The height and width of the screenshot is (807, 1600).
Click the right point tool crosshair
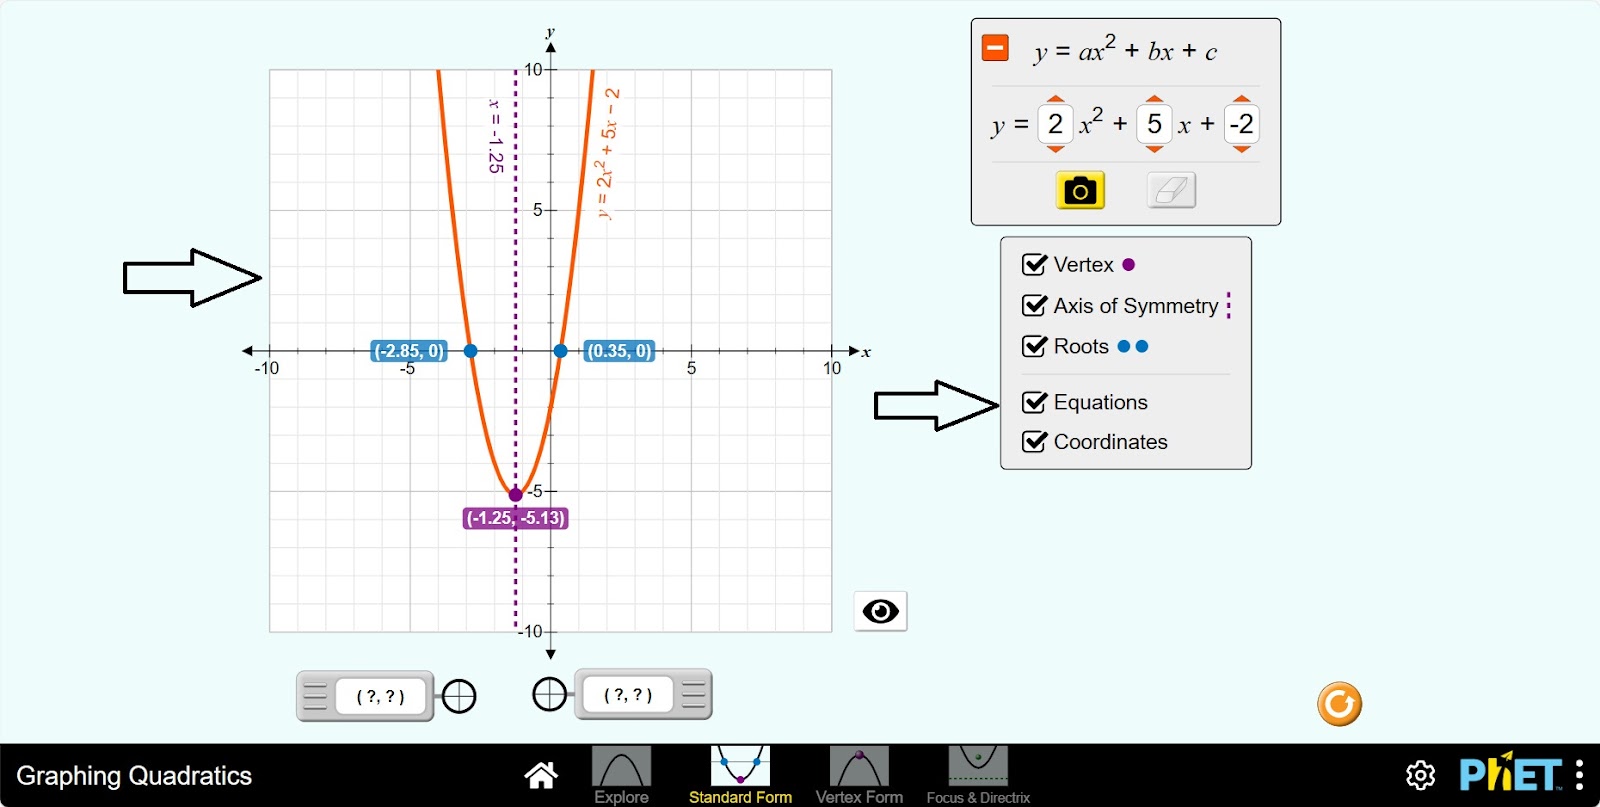[x=549, y=694]
